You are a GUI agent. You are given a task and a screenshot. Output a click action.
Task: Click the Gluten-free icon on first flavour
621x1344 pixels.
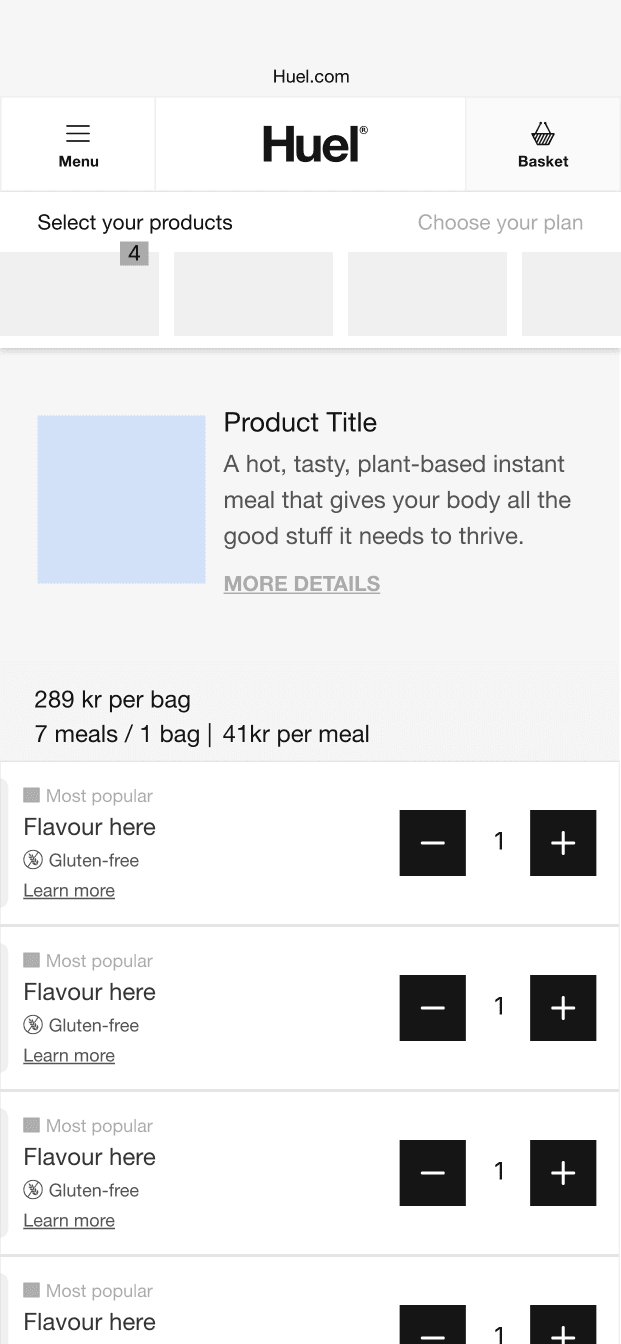point(33,860)
